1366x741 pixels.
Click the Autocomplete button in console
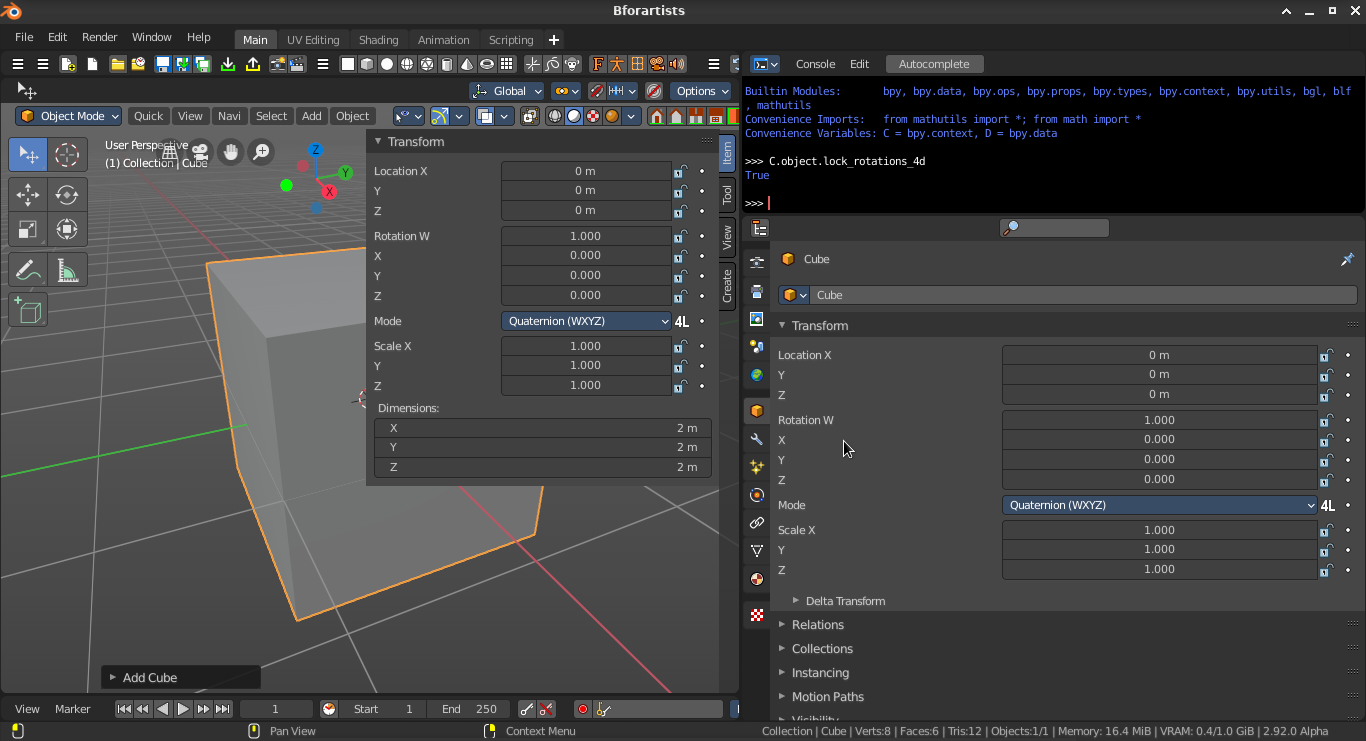(x=934, y=64)
